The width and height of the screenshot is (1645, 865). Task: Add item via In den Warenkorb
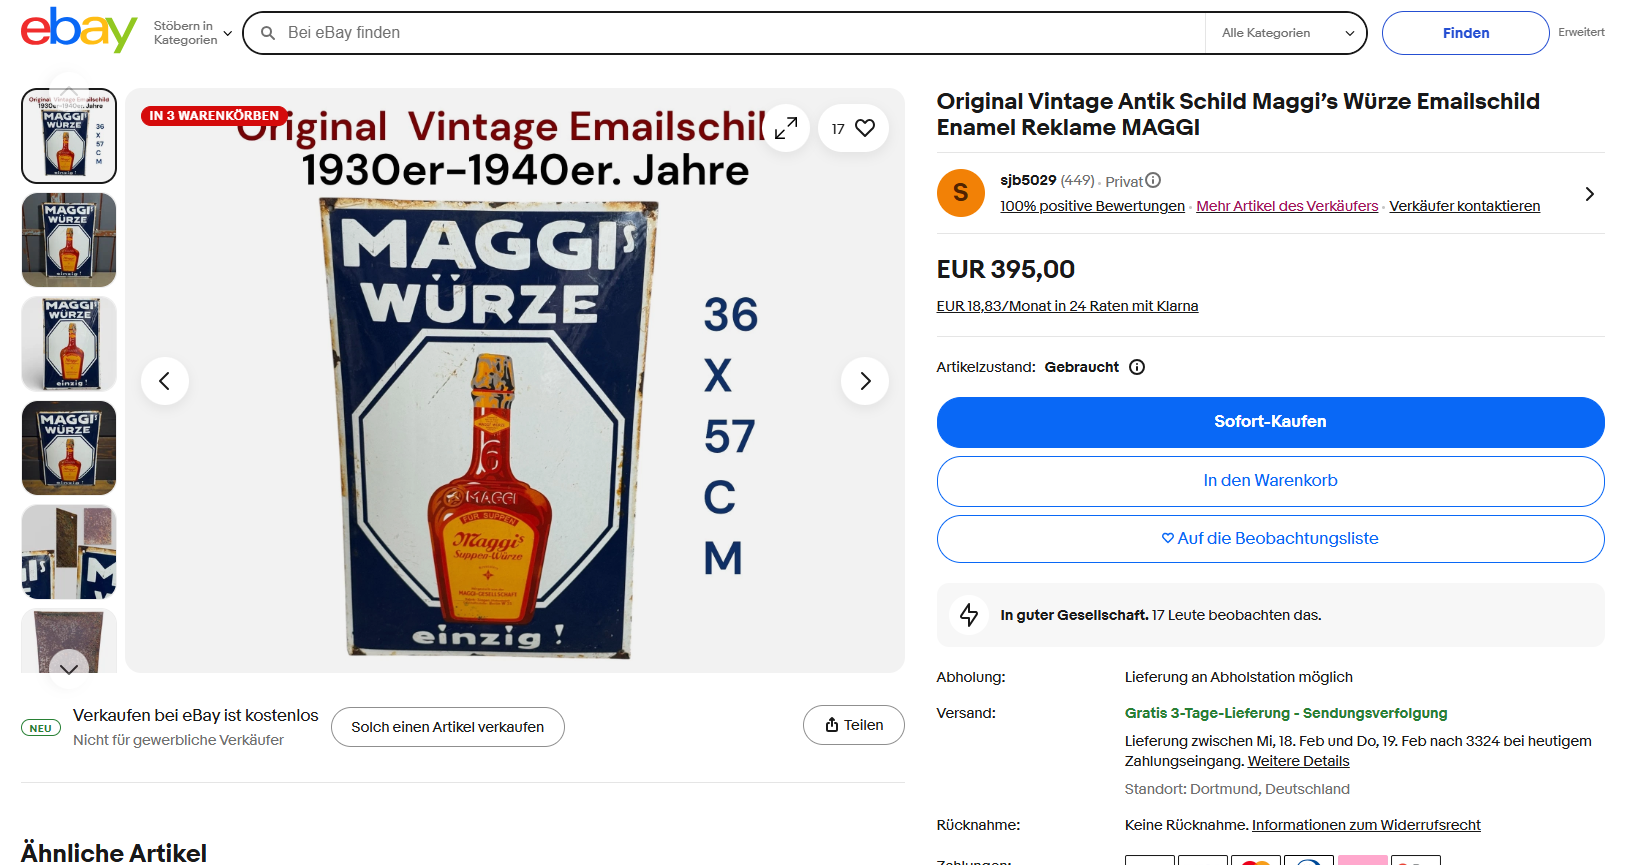[x=1270, y=481]
